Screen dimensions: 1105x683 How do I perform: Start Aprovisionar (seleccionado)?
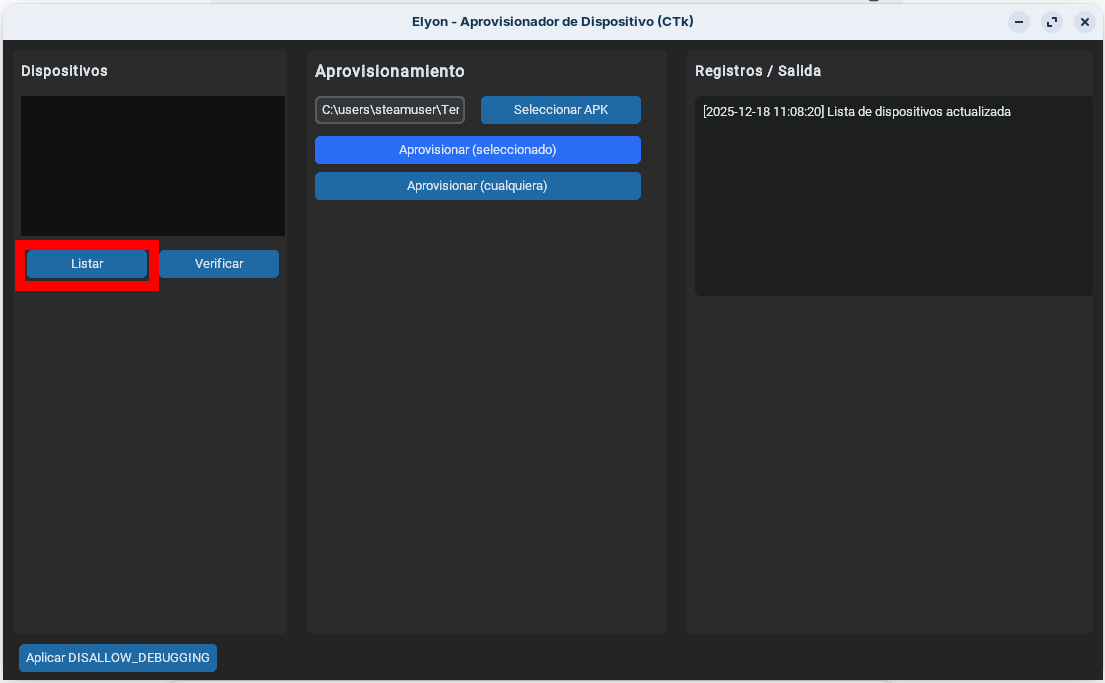click(477, 150)
